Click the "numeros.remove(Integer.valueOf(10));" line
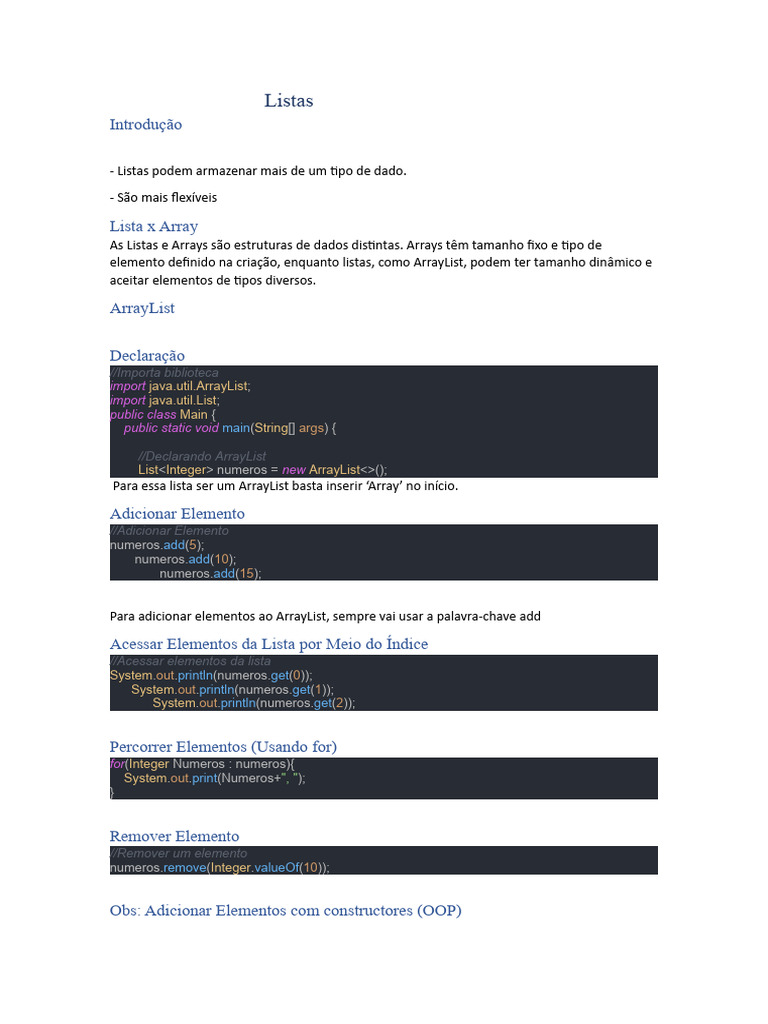This screenshot has width=768, height=1024. pyautogui.click(x=219, y=868)
